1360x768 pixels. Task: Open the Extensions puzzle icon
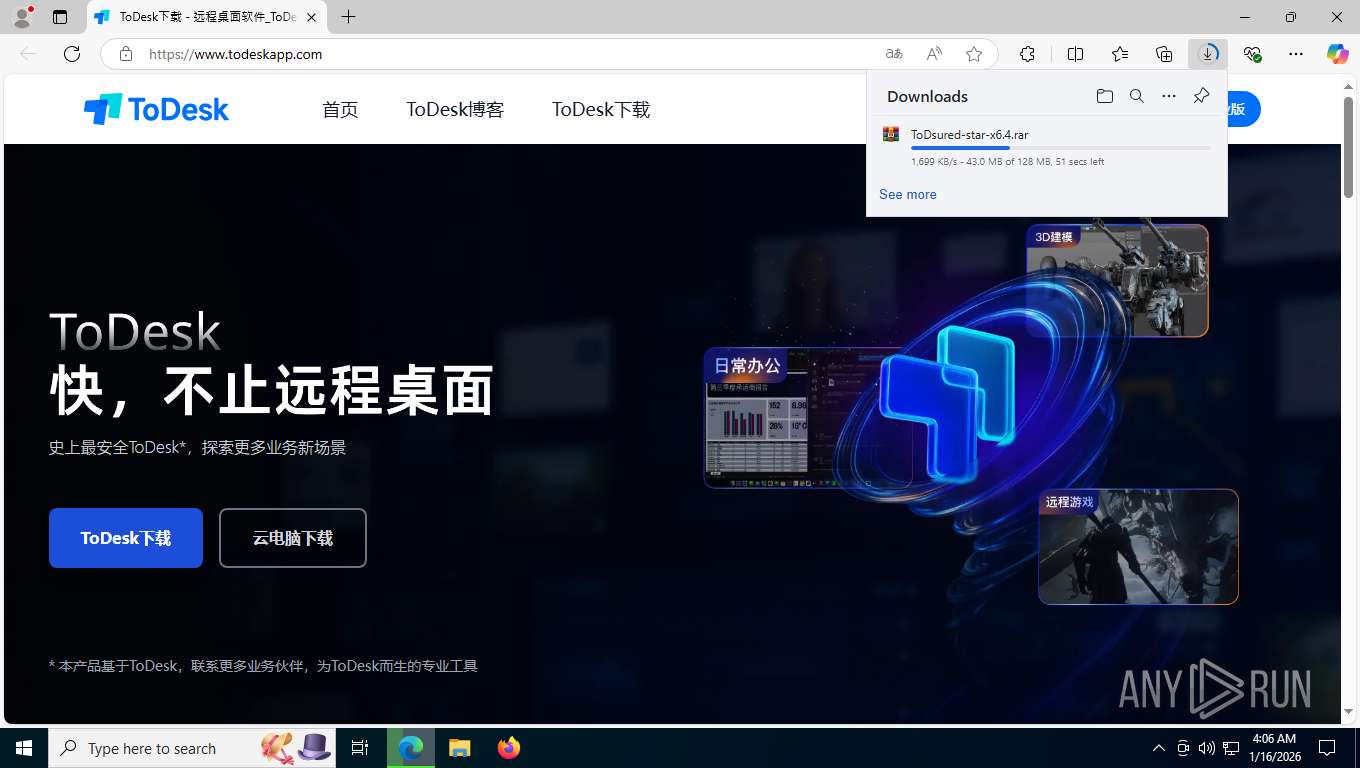[x=1027, y=54]
